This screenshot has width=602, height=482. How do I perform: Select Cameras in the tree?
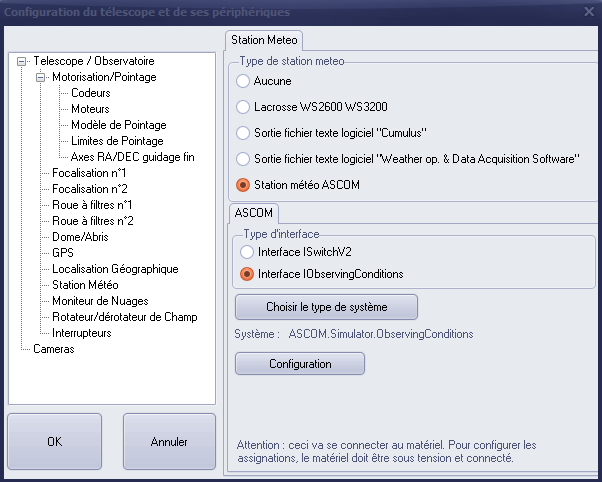(54, 349)
